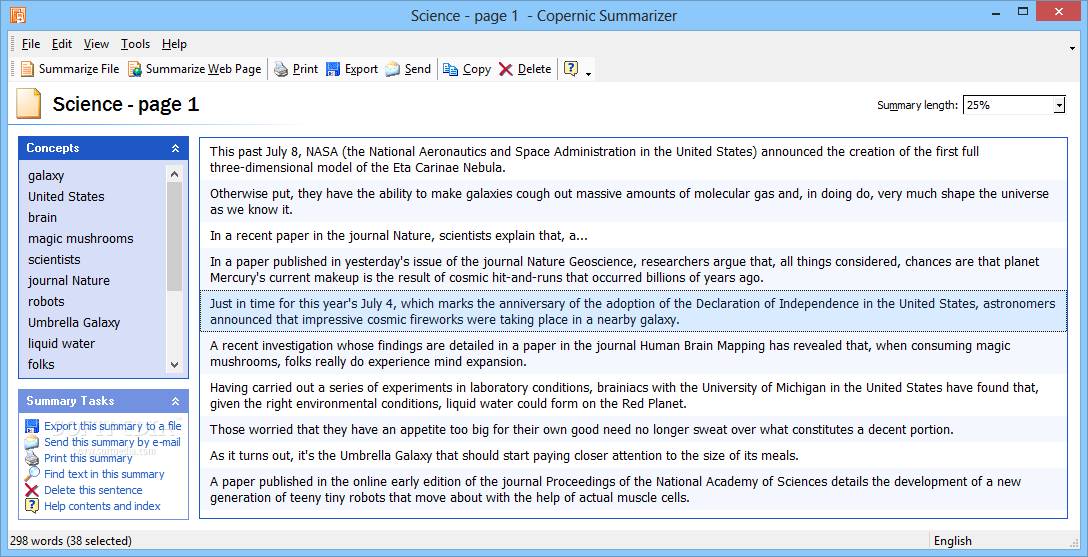Click the English language status bar entry
1088x557 pixels.
pos(953,541)
